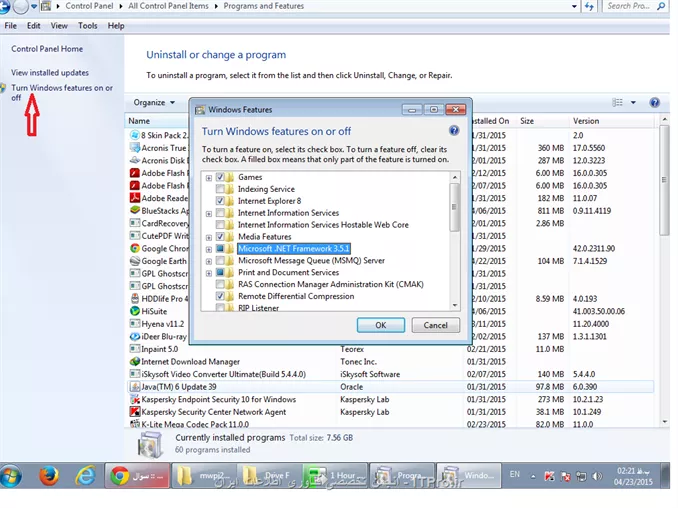Select Internet Download Manager icon
678x508 pixels.
point(135,361)
